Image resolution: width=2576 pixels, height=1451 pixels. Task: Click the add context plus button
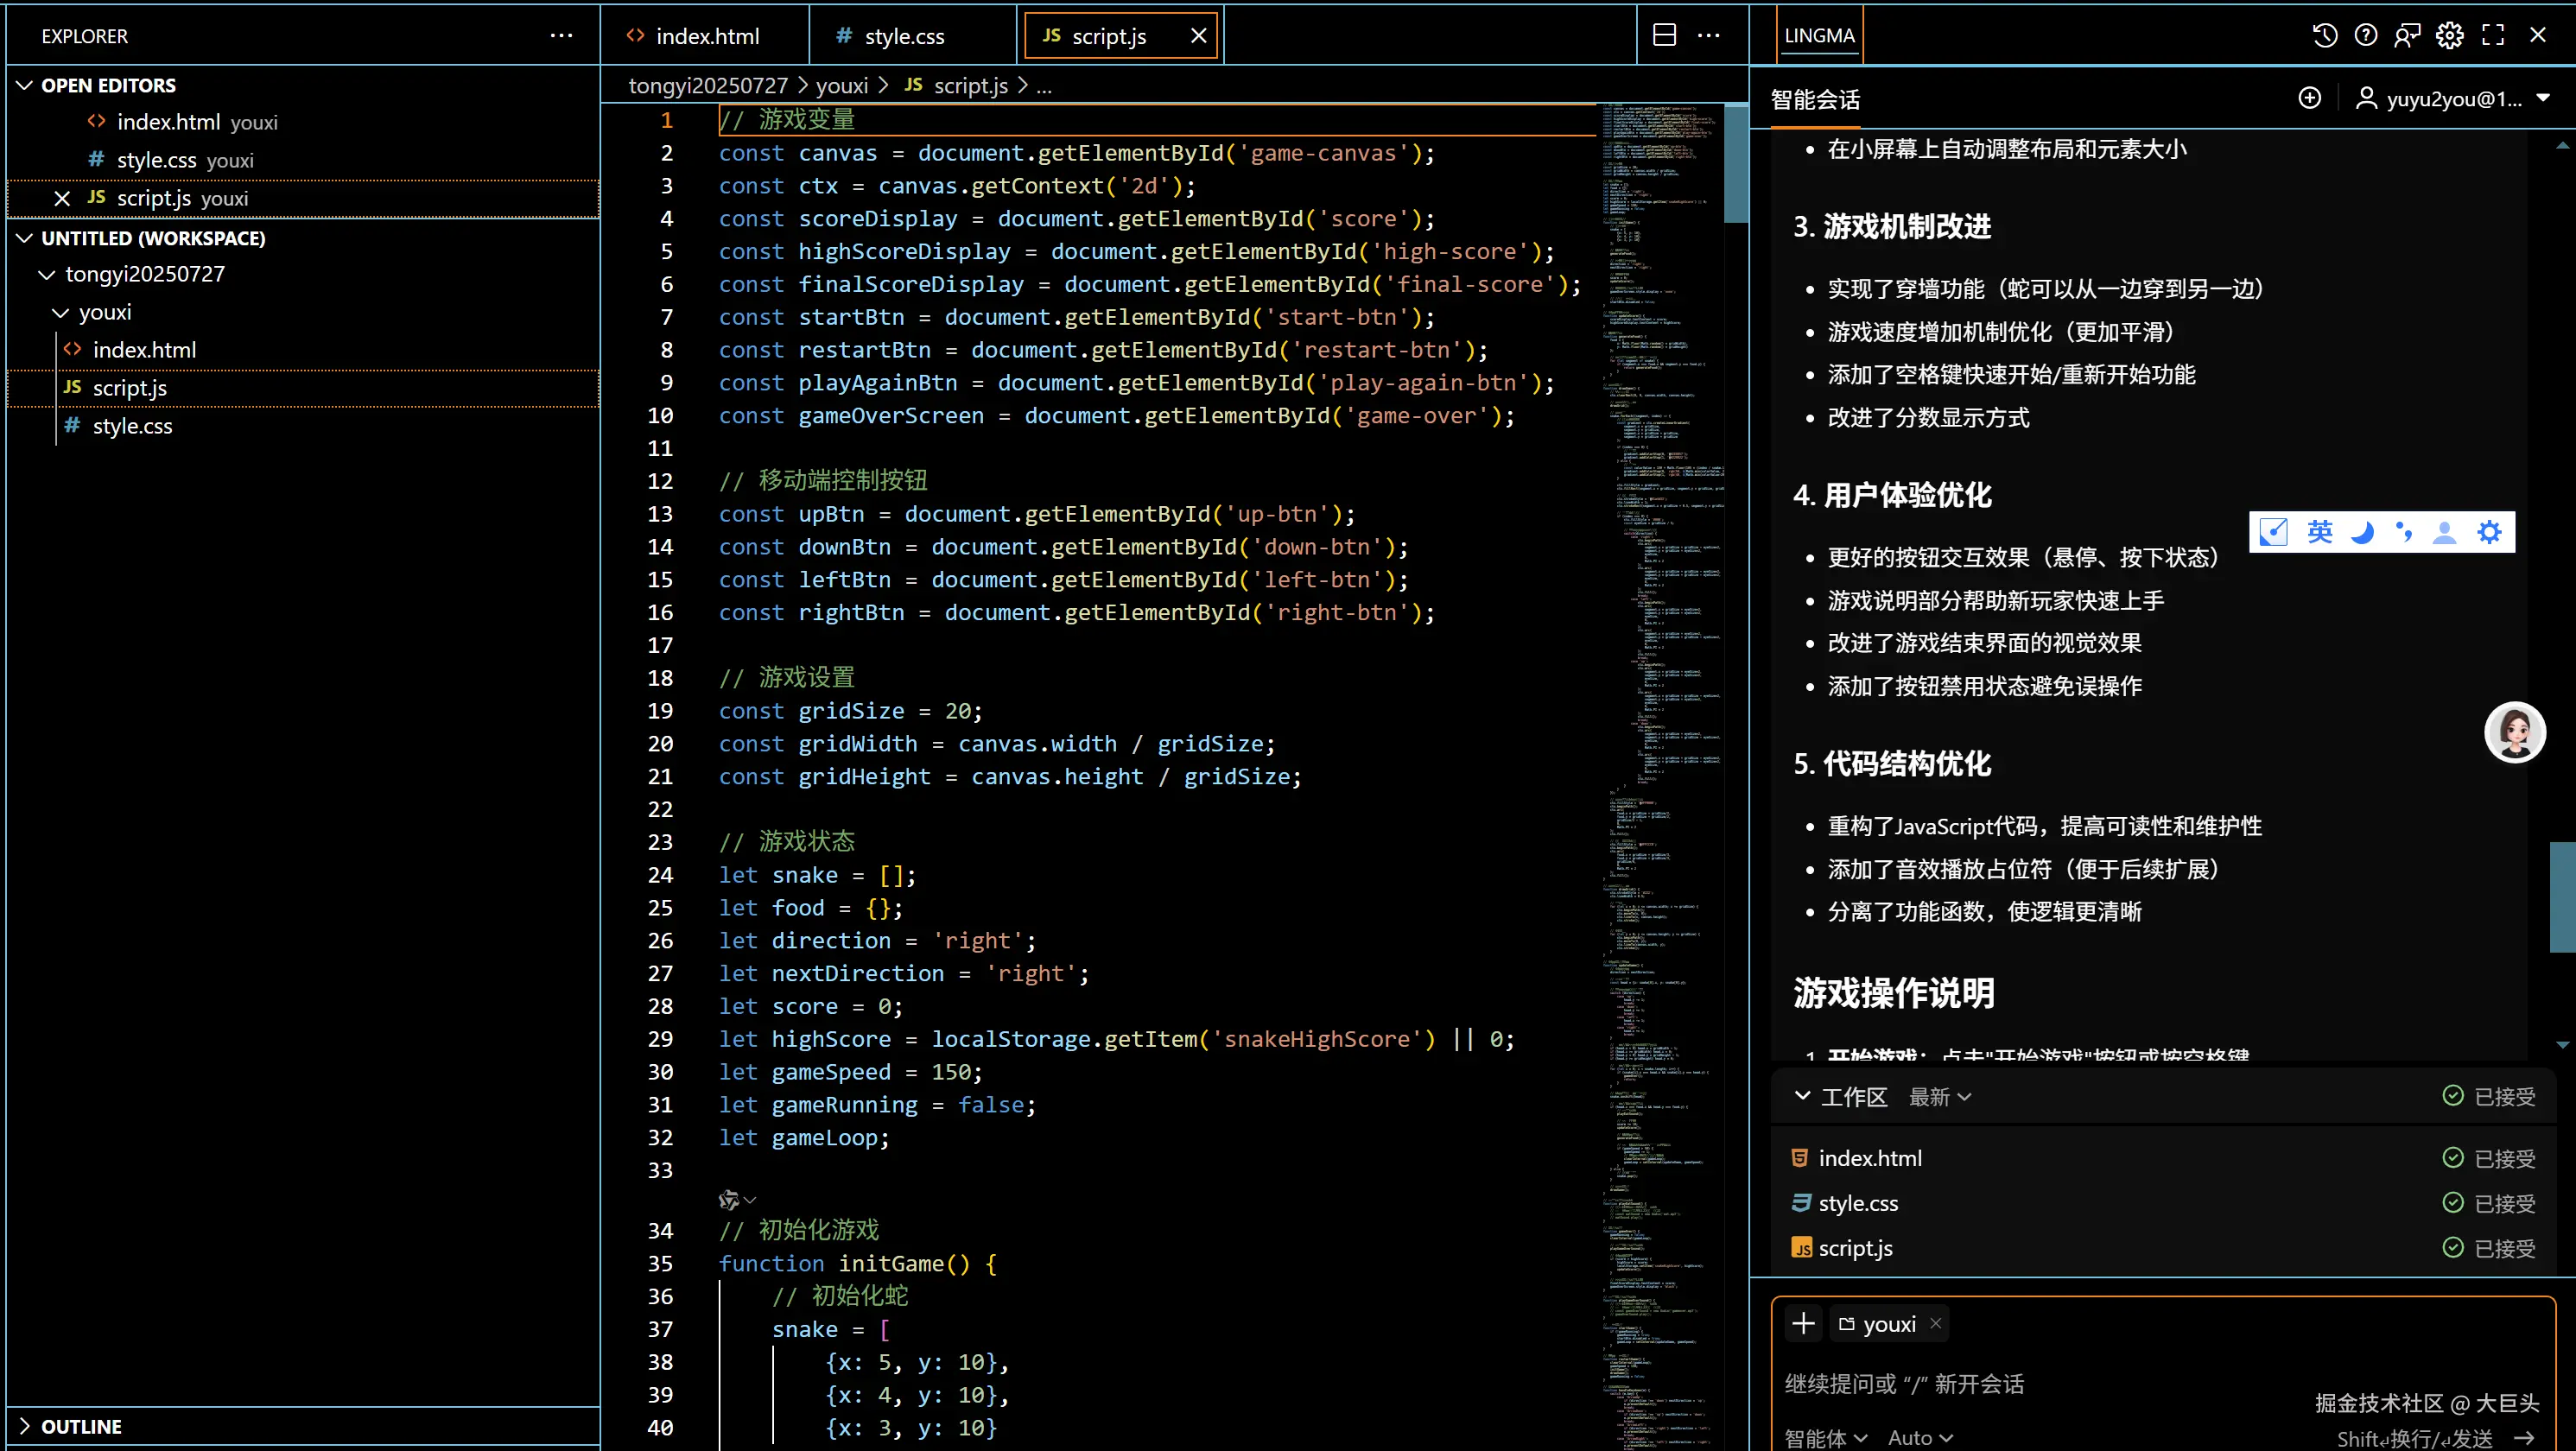pos(1803,1324)
